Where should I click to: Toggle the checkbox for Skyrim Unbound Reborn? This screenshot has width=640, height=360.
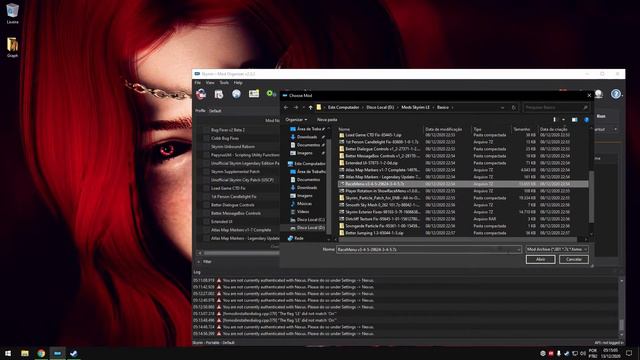pyautogui.click(x=206, y=147)
